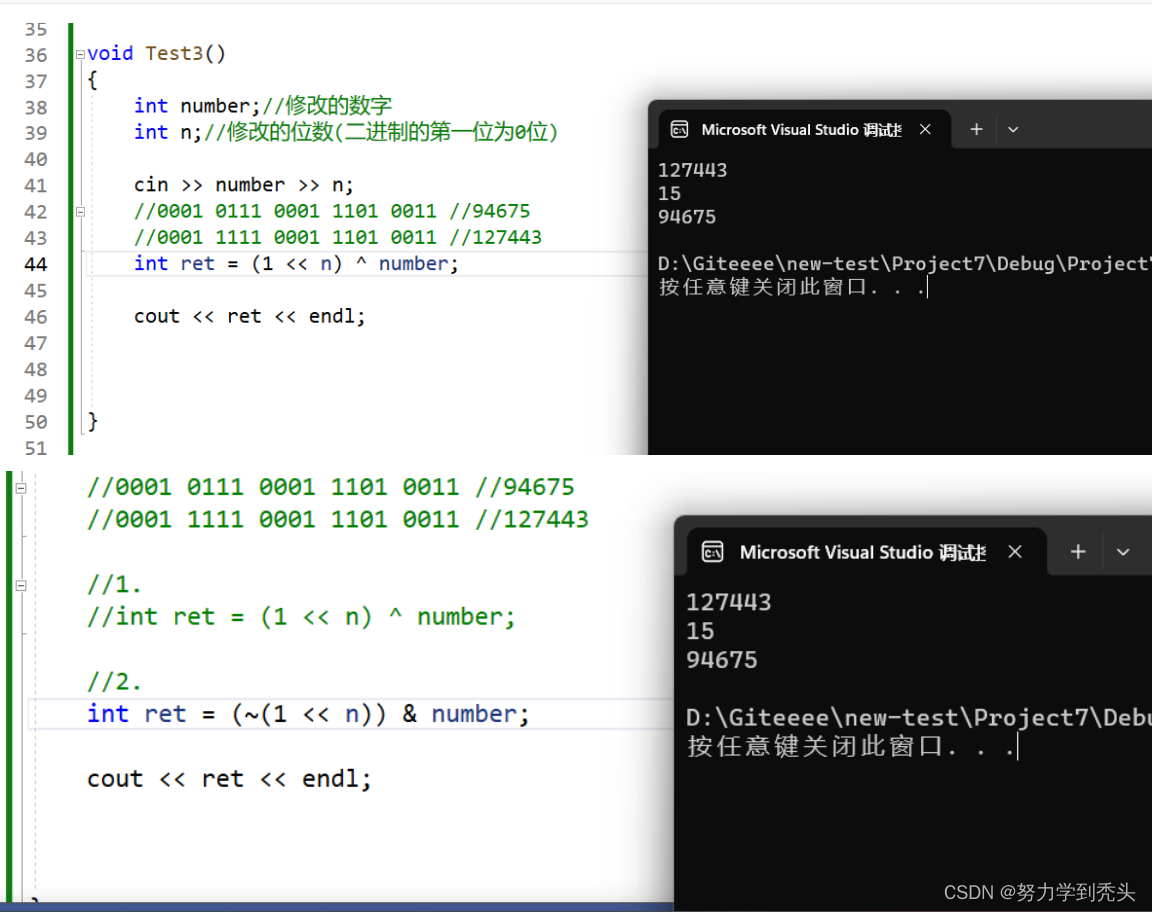Click line number 36 in the gutter
Image resolution: width=1152 pixels, height=912 pixels.
(x=35, y=55)
